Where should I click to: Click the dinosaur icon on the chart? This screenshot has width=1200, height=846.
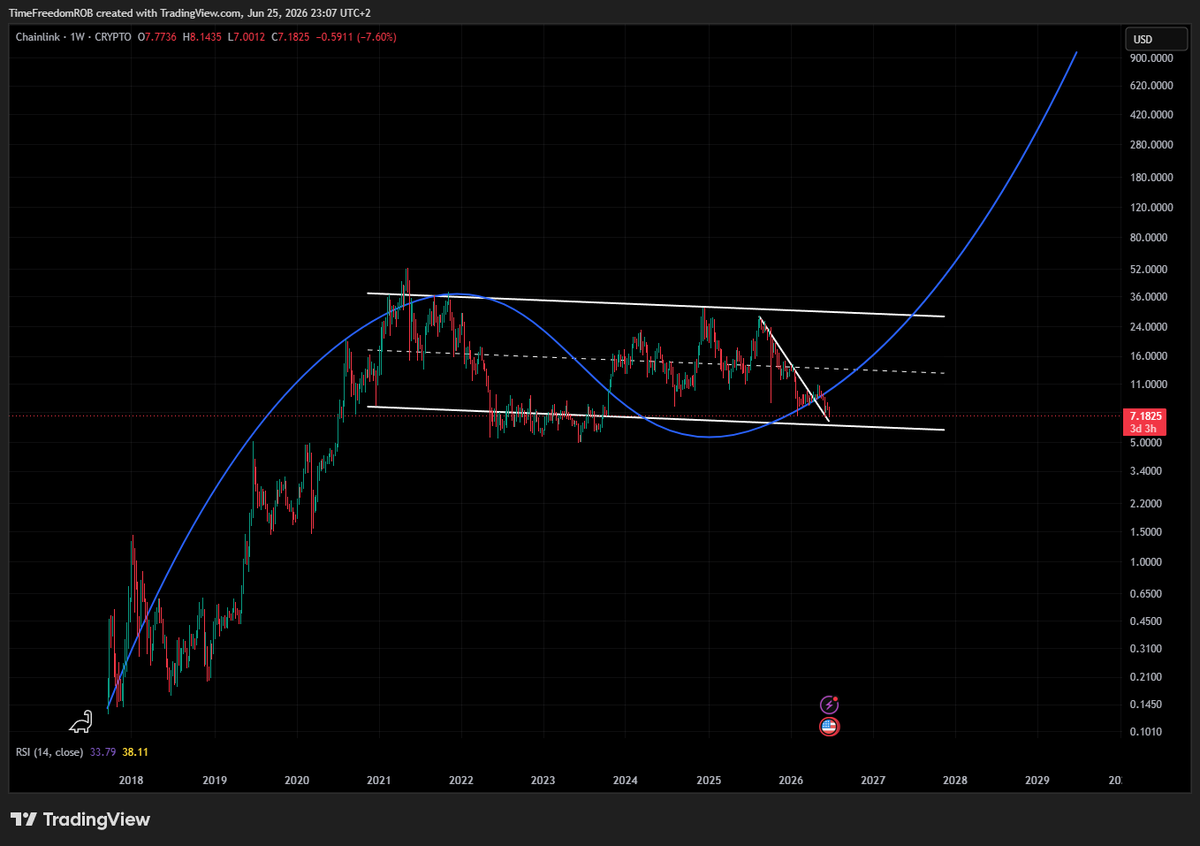pos(81,721)
